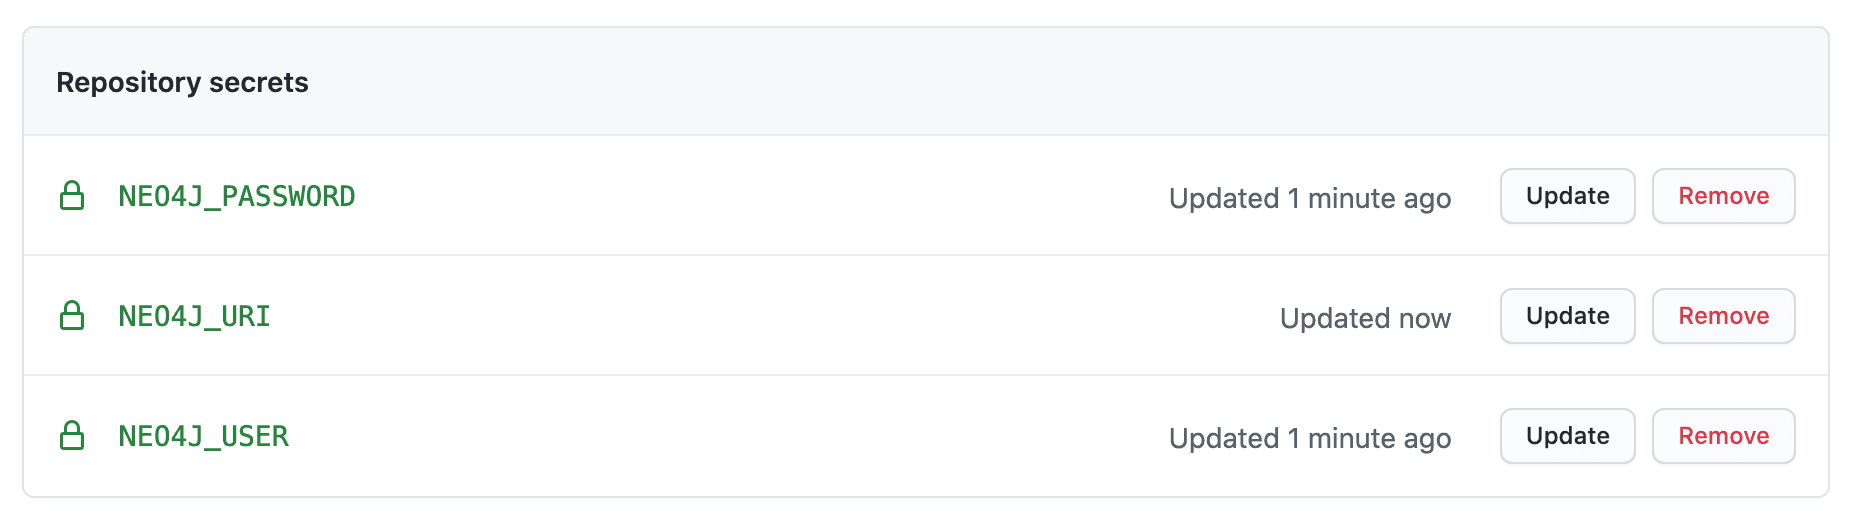The height and width of the screenshot is (532, 1852).
Task: Select the NEO4J_URI secret name
Action: point(195,316)
